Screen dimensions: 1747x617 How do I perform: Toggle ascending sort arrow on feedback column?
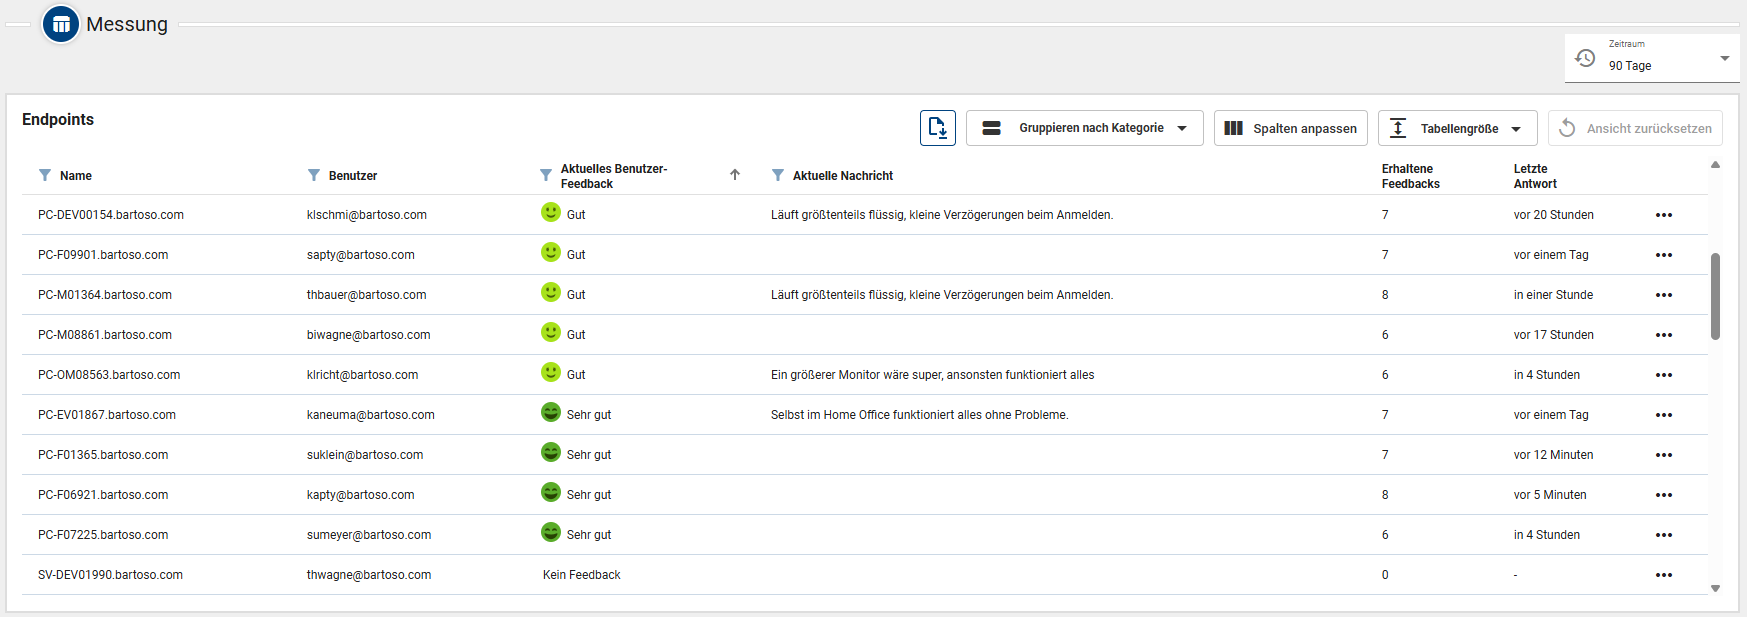[x=735, y=175]
